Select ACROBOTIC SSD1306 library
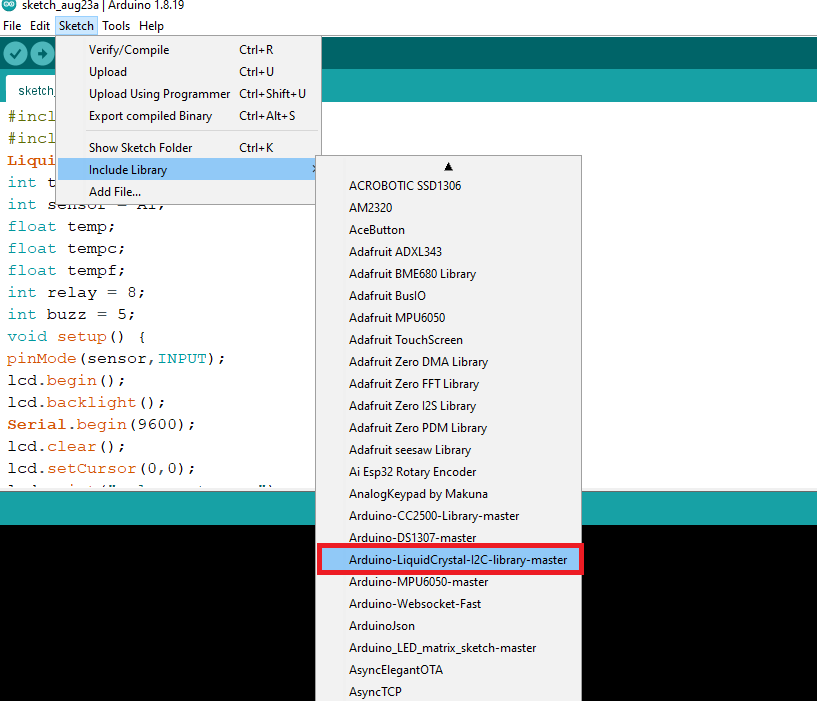Viewport: 817px width, 701px height. [449, 186]
